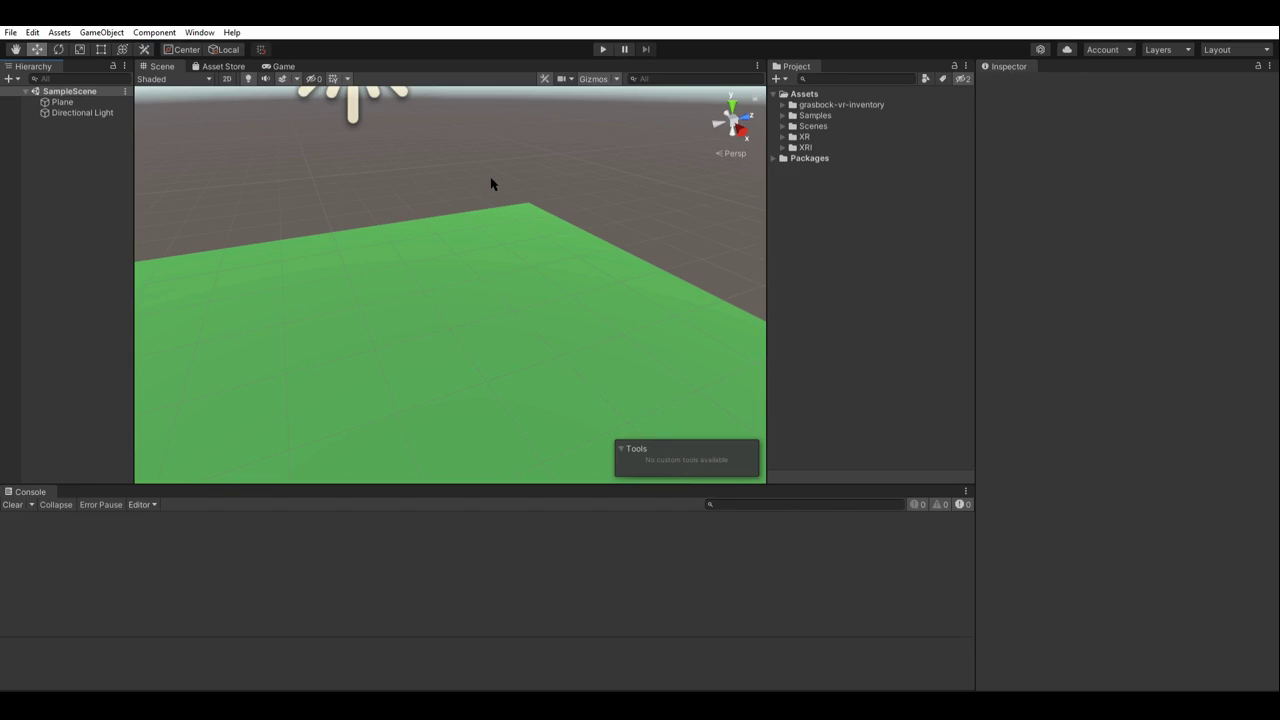Open Account dropdown
1280x720 pixels.
click(x=1109, y=49)
